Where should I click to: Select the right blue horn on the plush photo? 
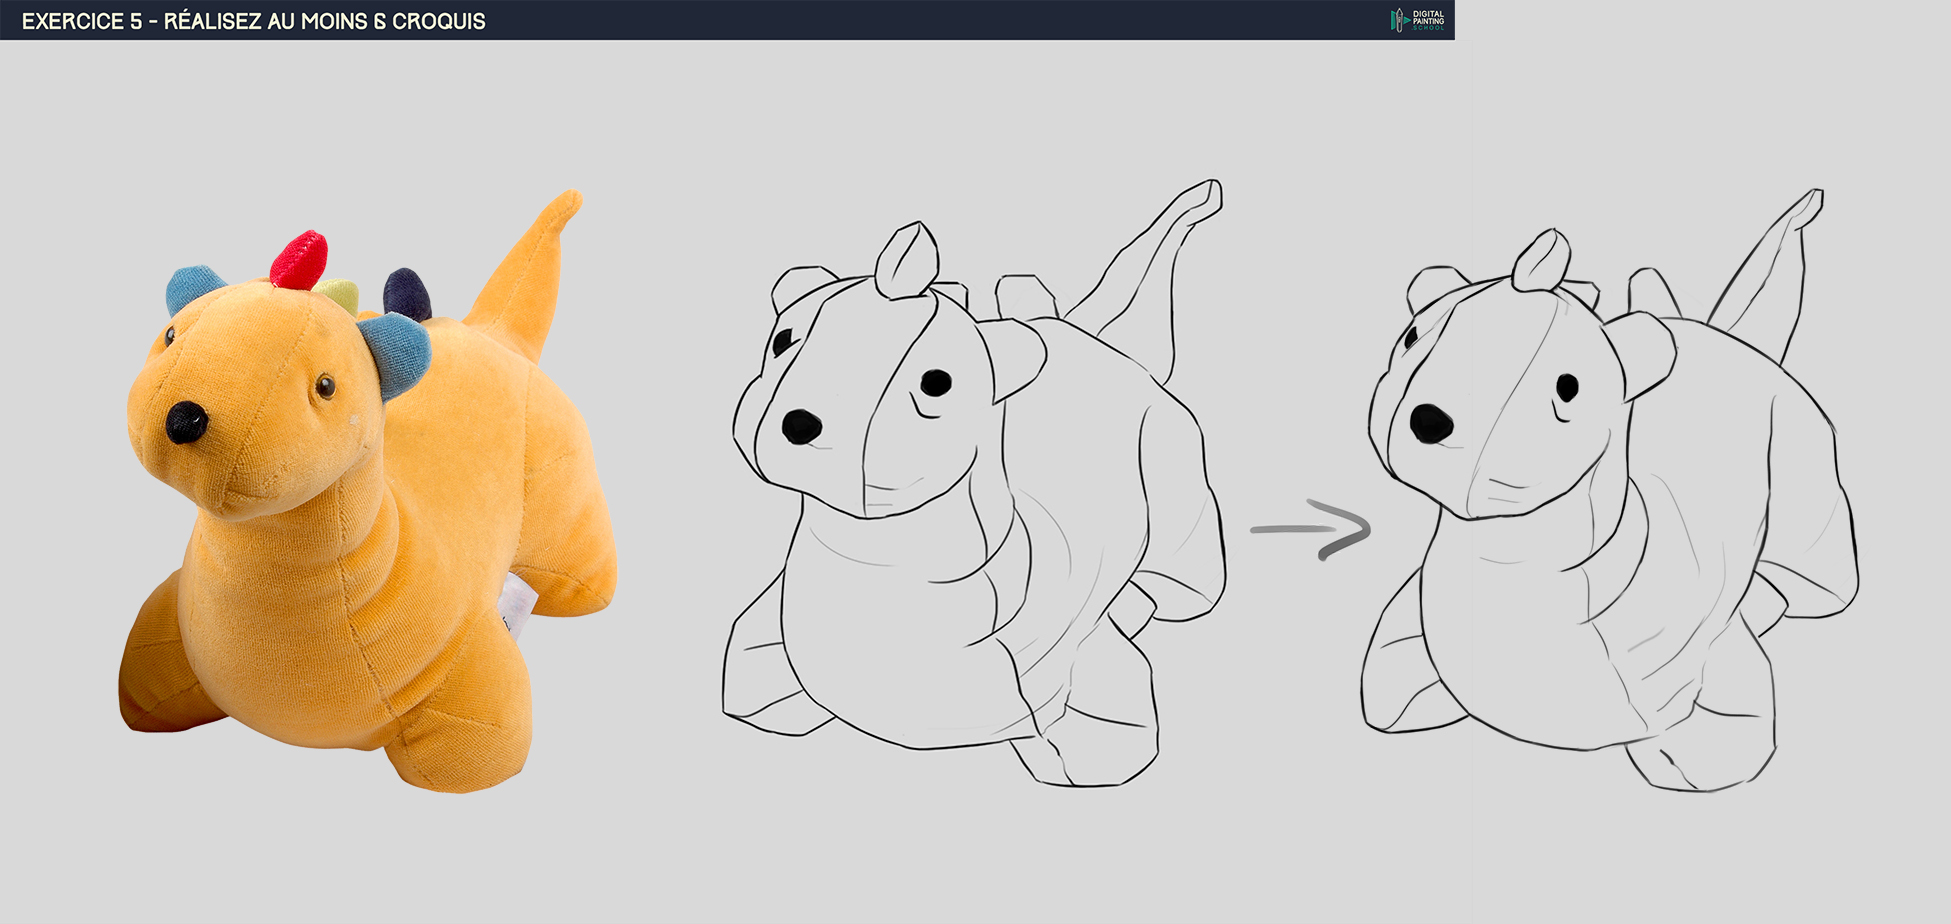(x=400, y=350)
